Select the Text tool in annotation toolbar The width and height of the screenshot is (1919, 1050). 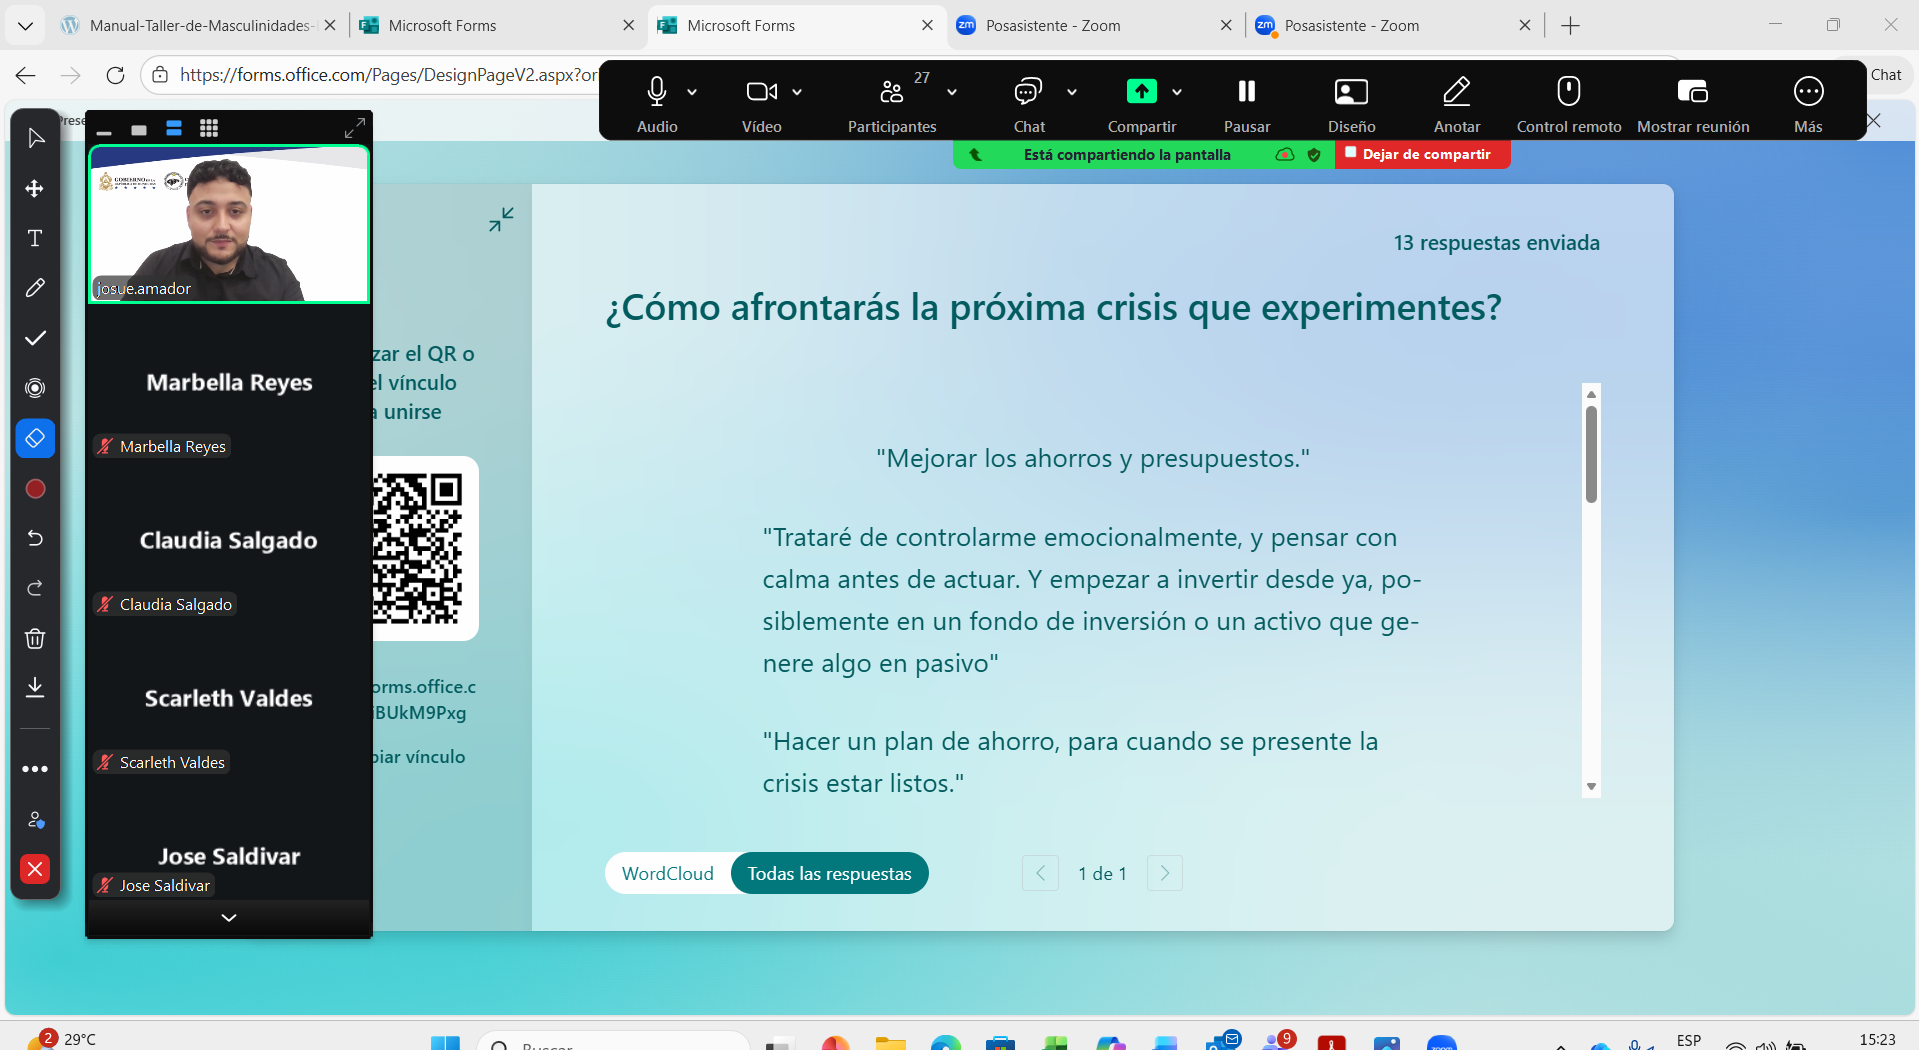click(x=35, y=238)
